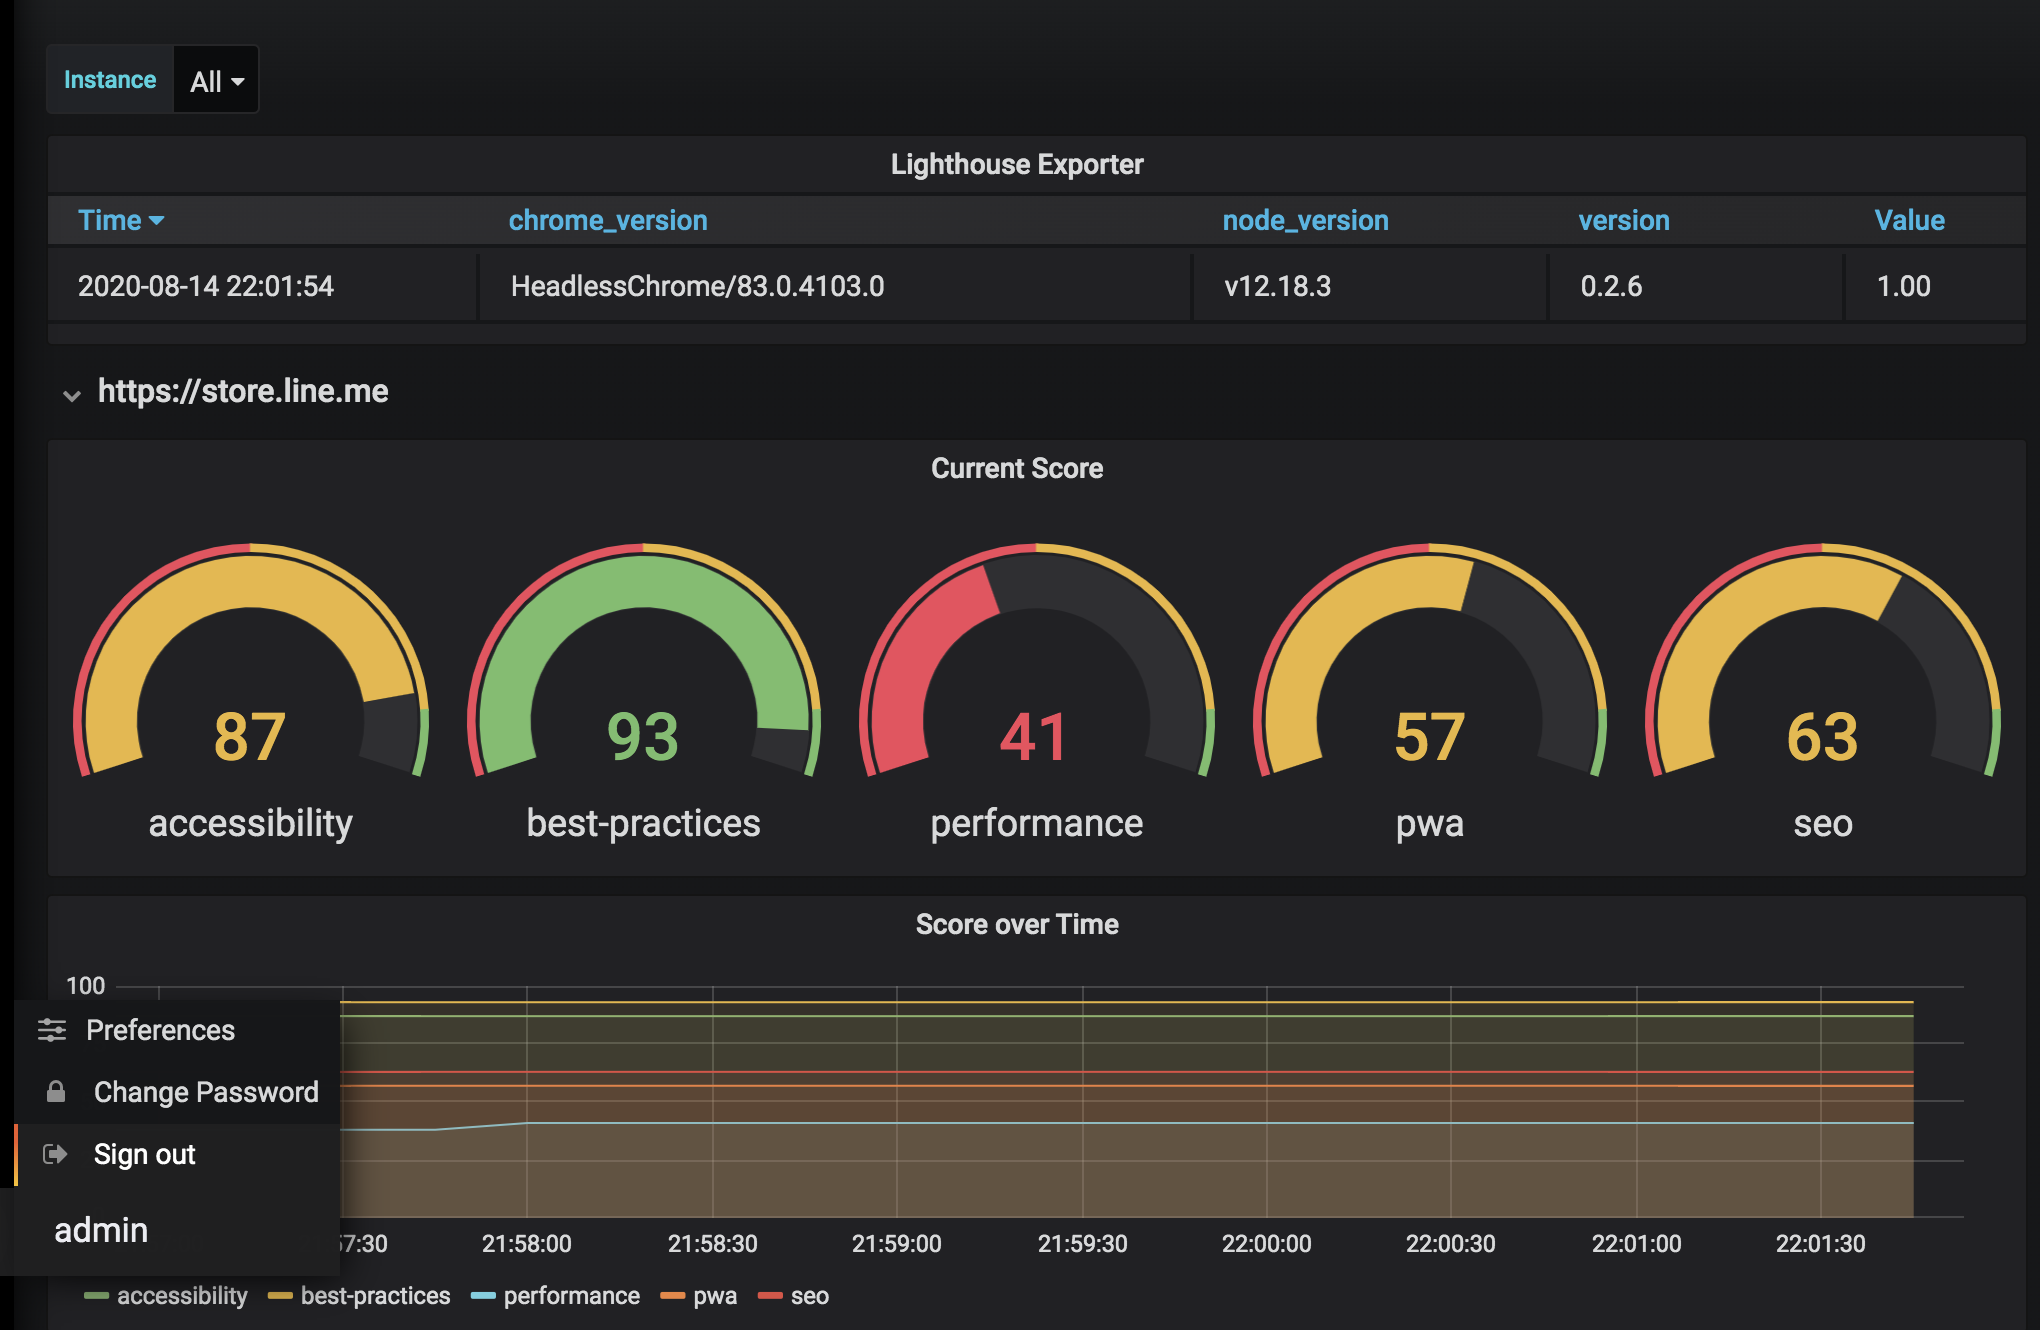Select Sign out menu entry
The width and height of the screenshot is (2040, 1330).
tap(145, 1154)
